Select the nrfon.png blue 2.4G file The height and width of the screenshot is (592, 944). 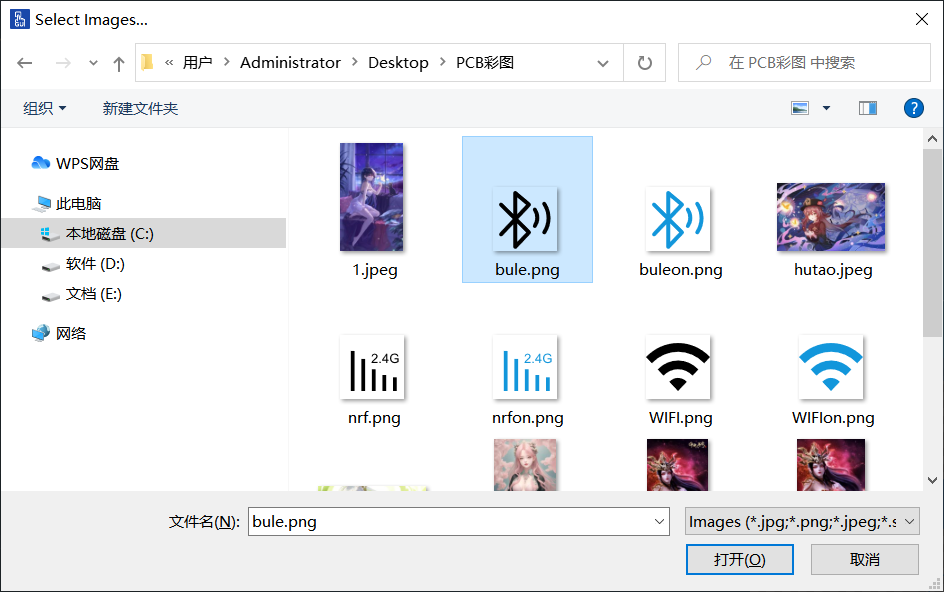coord(525,367)
